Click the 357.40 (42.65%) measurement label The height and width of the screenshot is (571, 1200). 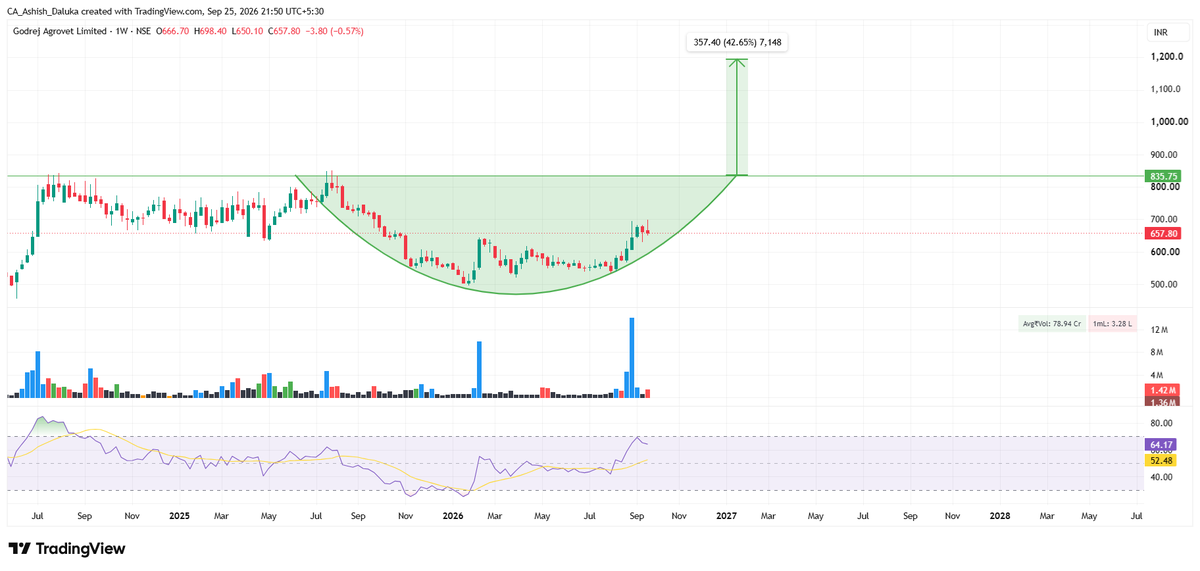coord(737,42)
